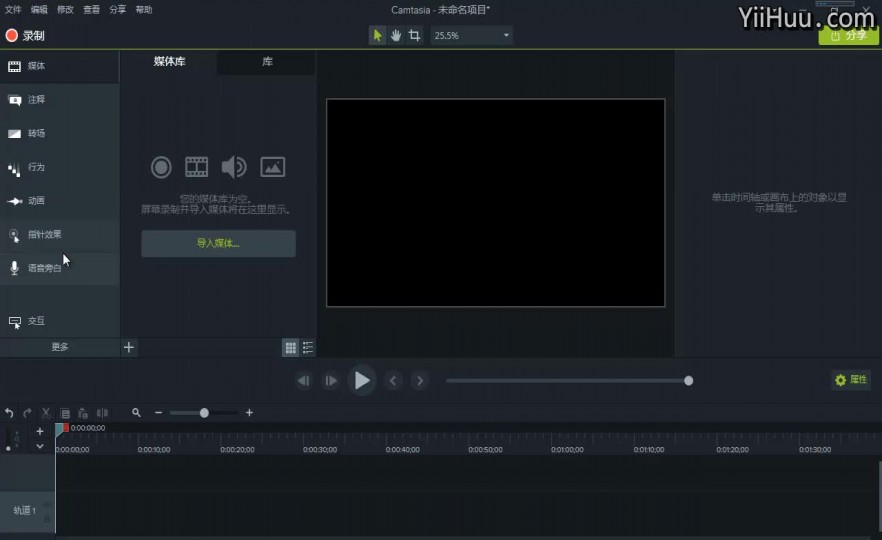Screen dimensions: 882x540
Task: Click the timeline magnifier zoom icon
Action: 136,413
